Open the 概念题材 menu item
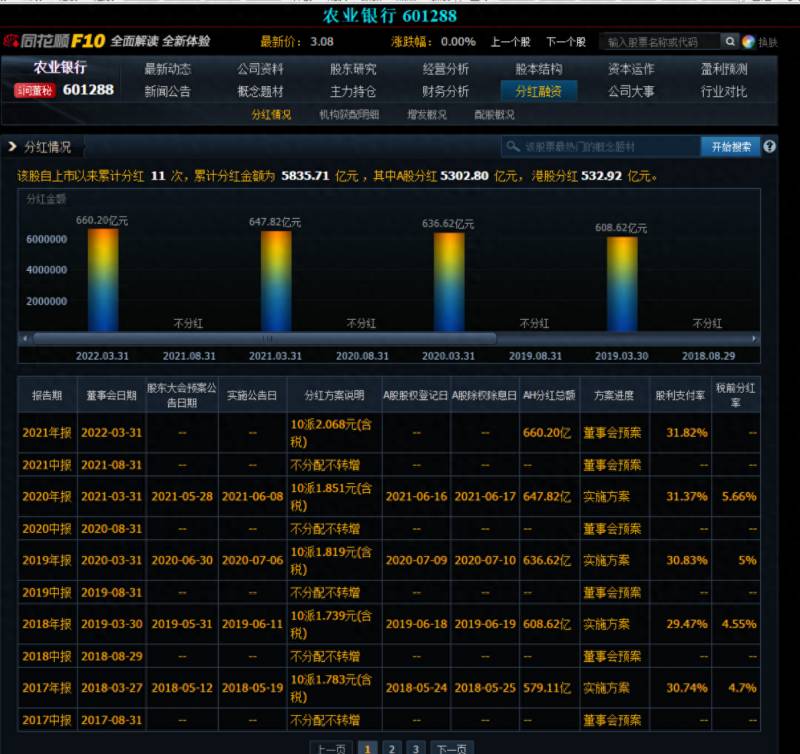 [x=260, y=91]
